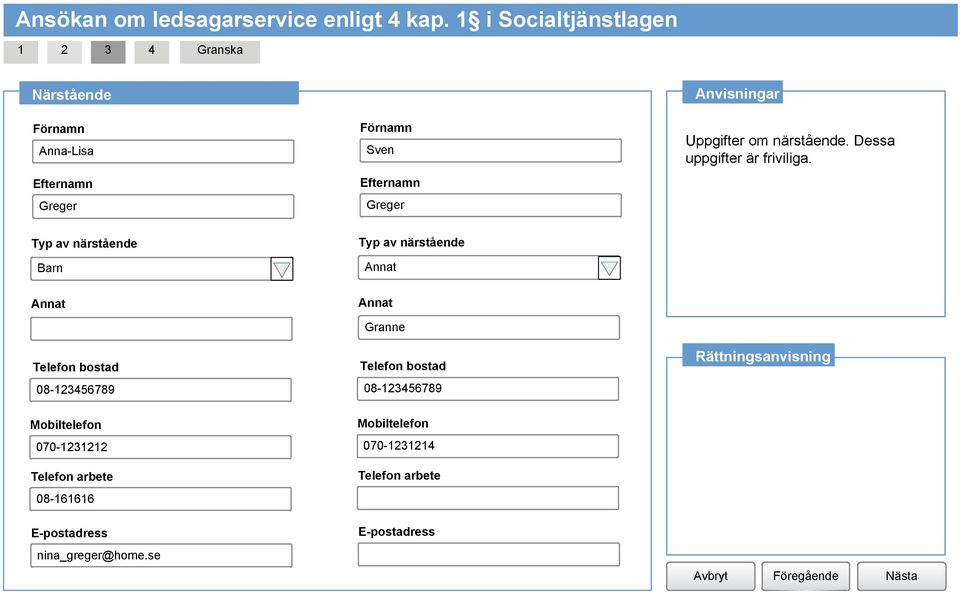The image size is (960, 592).
Task: Edit right Telefon bostad field
Action: 488,389
